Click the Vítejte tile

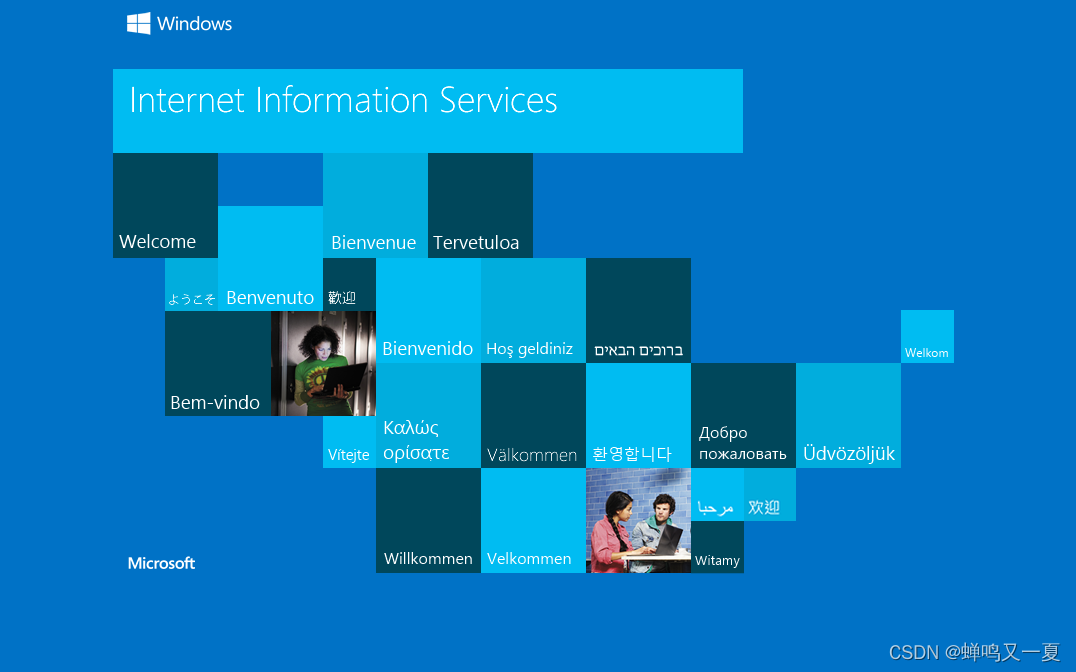click(349, 442)
